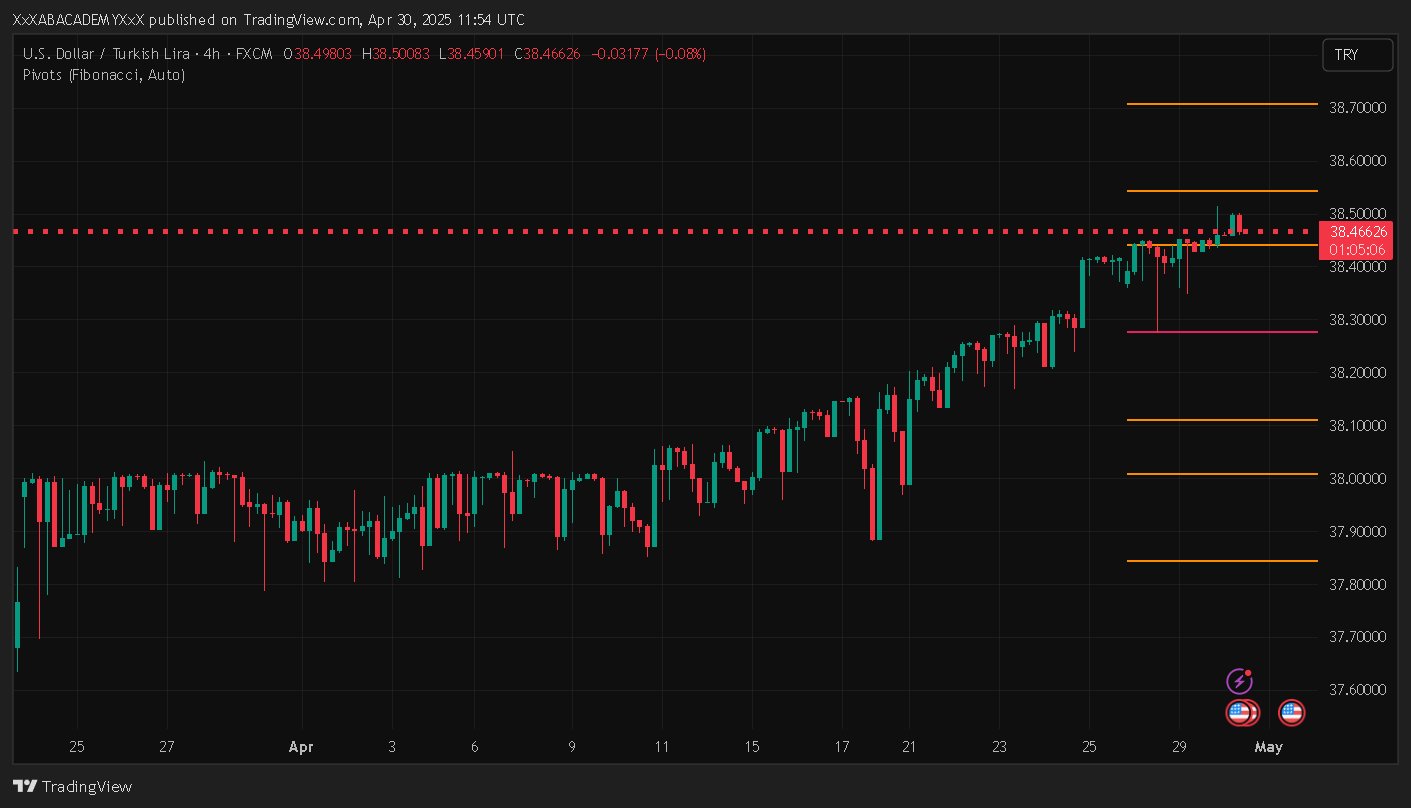The height and width of the screenshot is (808, 1411).
Task: Click the TradingView logo at bottom left
Action: point(72,787)
